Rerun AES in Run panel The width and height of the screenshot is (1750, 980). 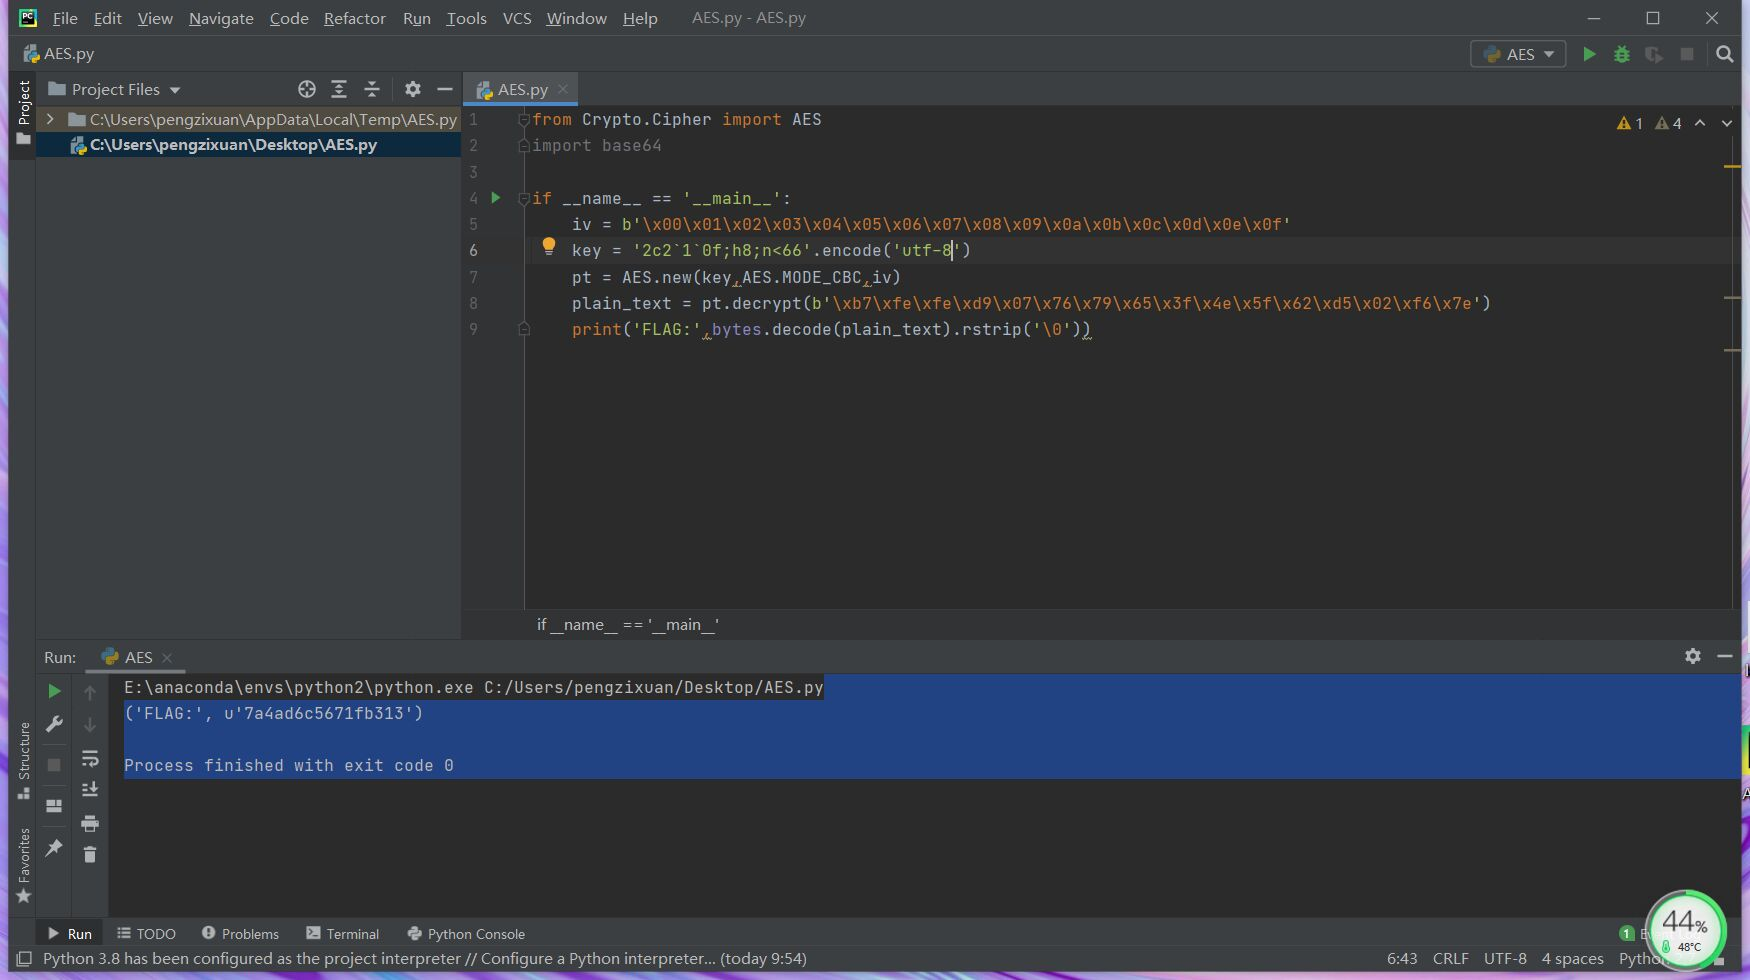[54, 691]
